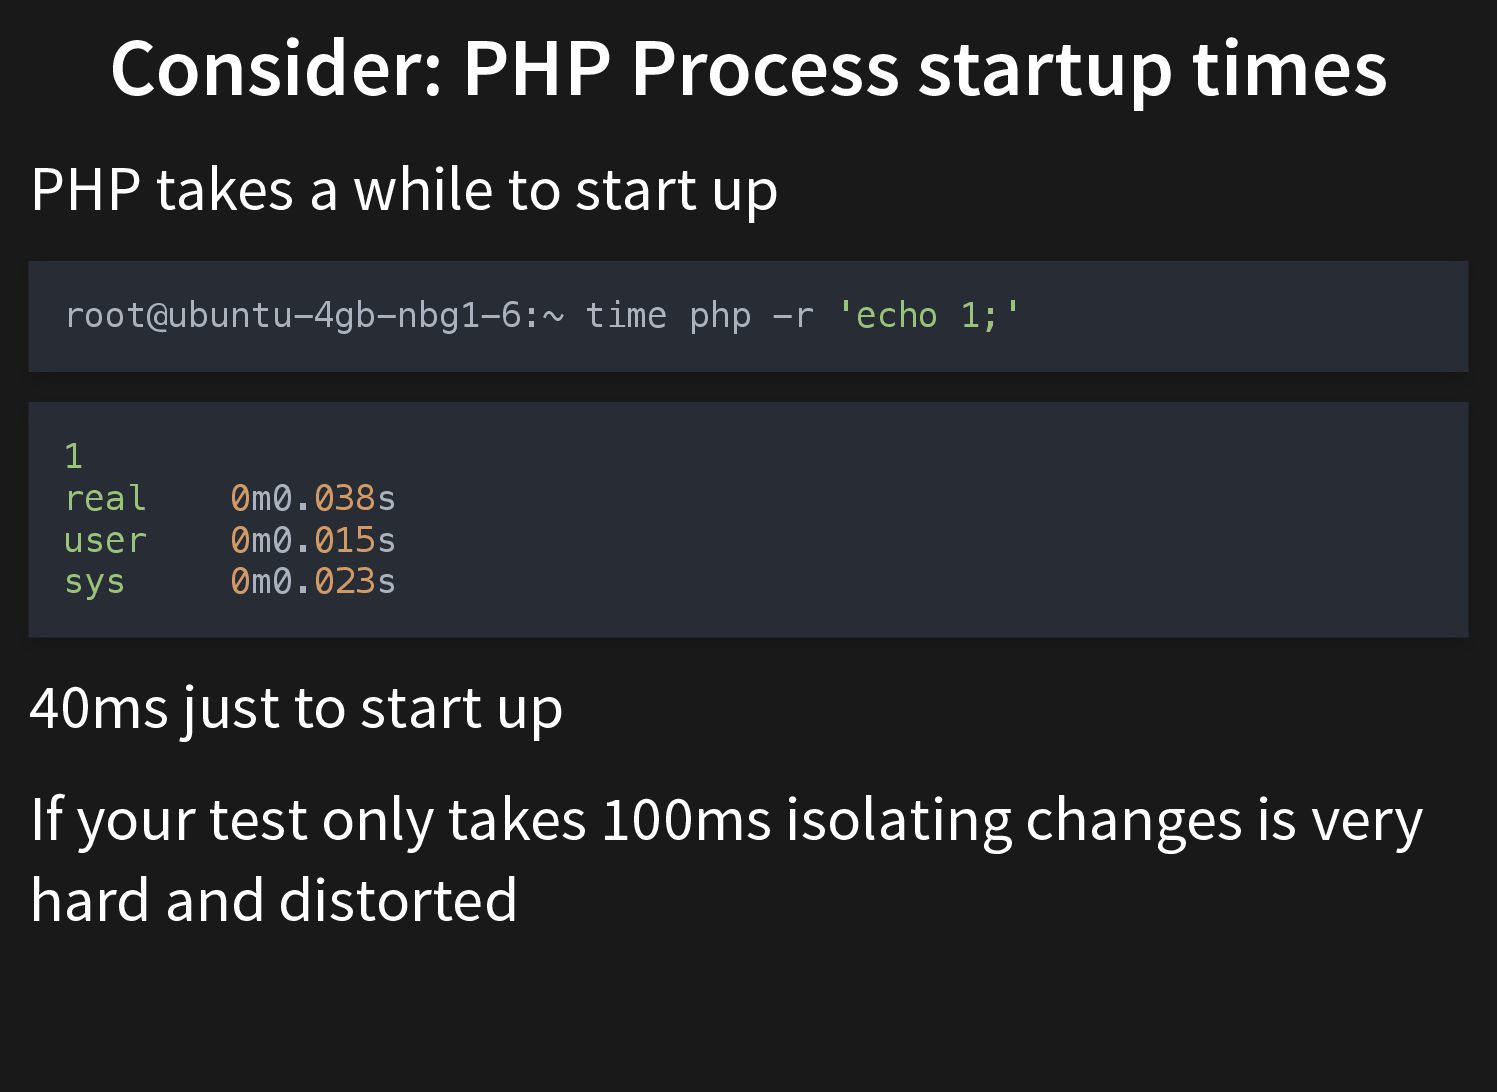Click the "hard and distorted" closing line
Viewport: 1498px width, 1092px height.
coord(274,900)
